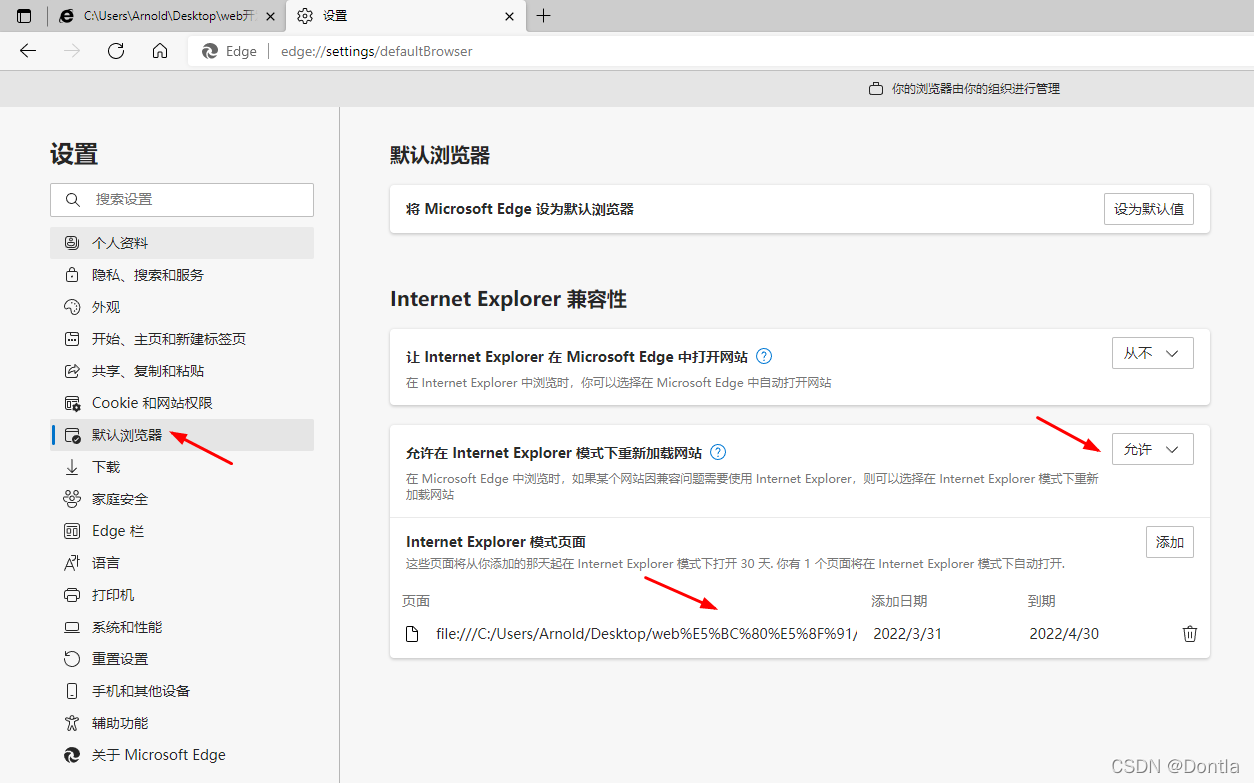Click help icon beside 重新加载网站 setting

(718, 452)
